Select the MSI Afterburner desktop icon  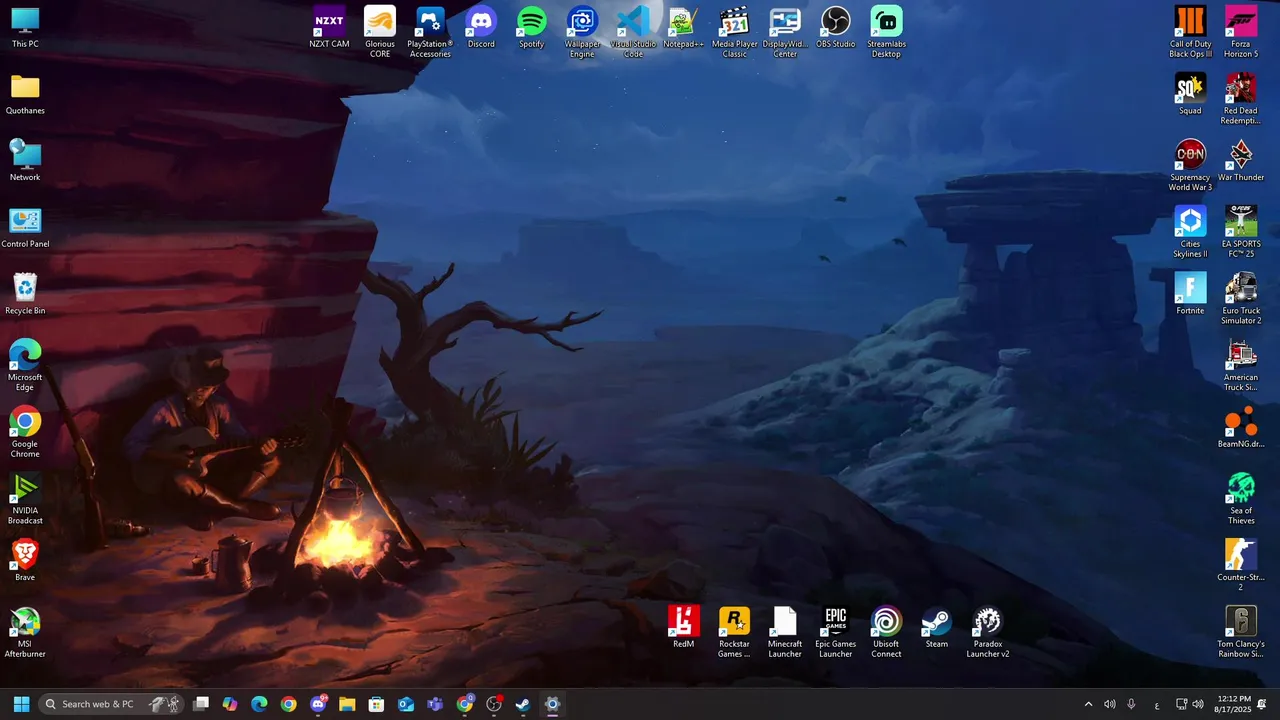[x=25, y=632]
